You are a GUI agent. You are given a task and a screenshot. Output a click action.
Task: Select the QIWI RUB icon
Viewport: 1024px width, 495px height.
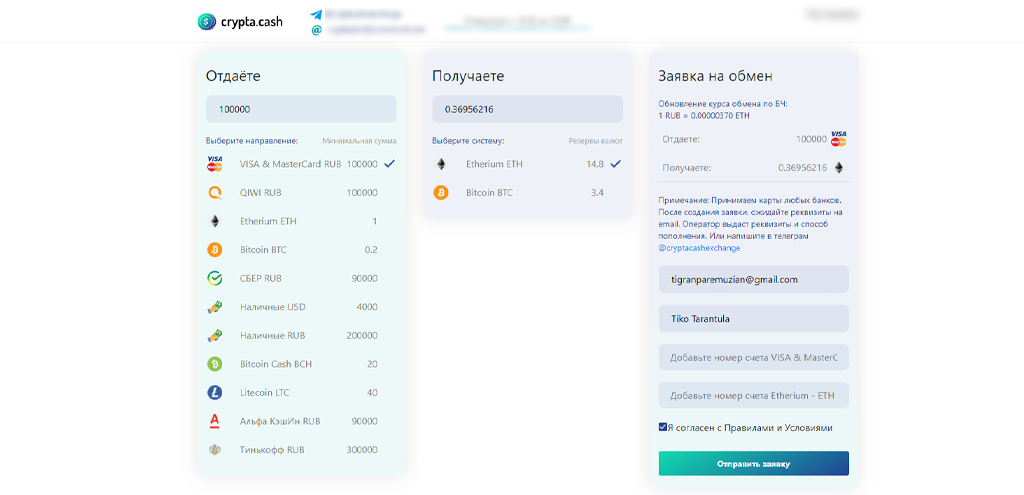click(x=214, y=193)
